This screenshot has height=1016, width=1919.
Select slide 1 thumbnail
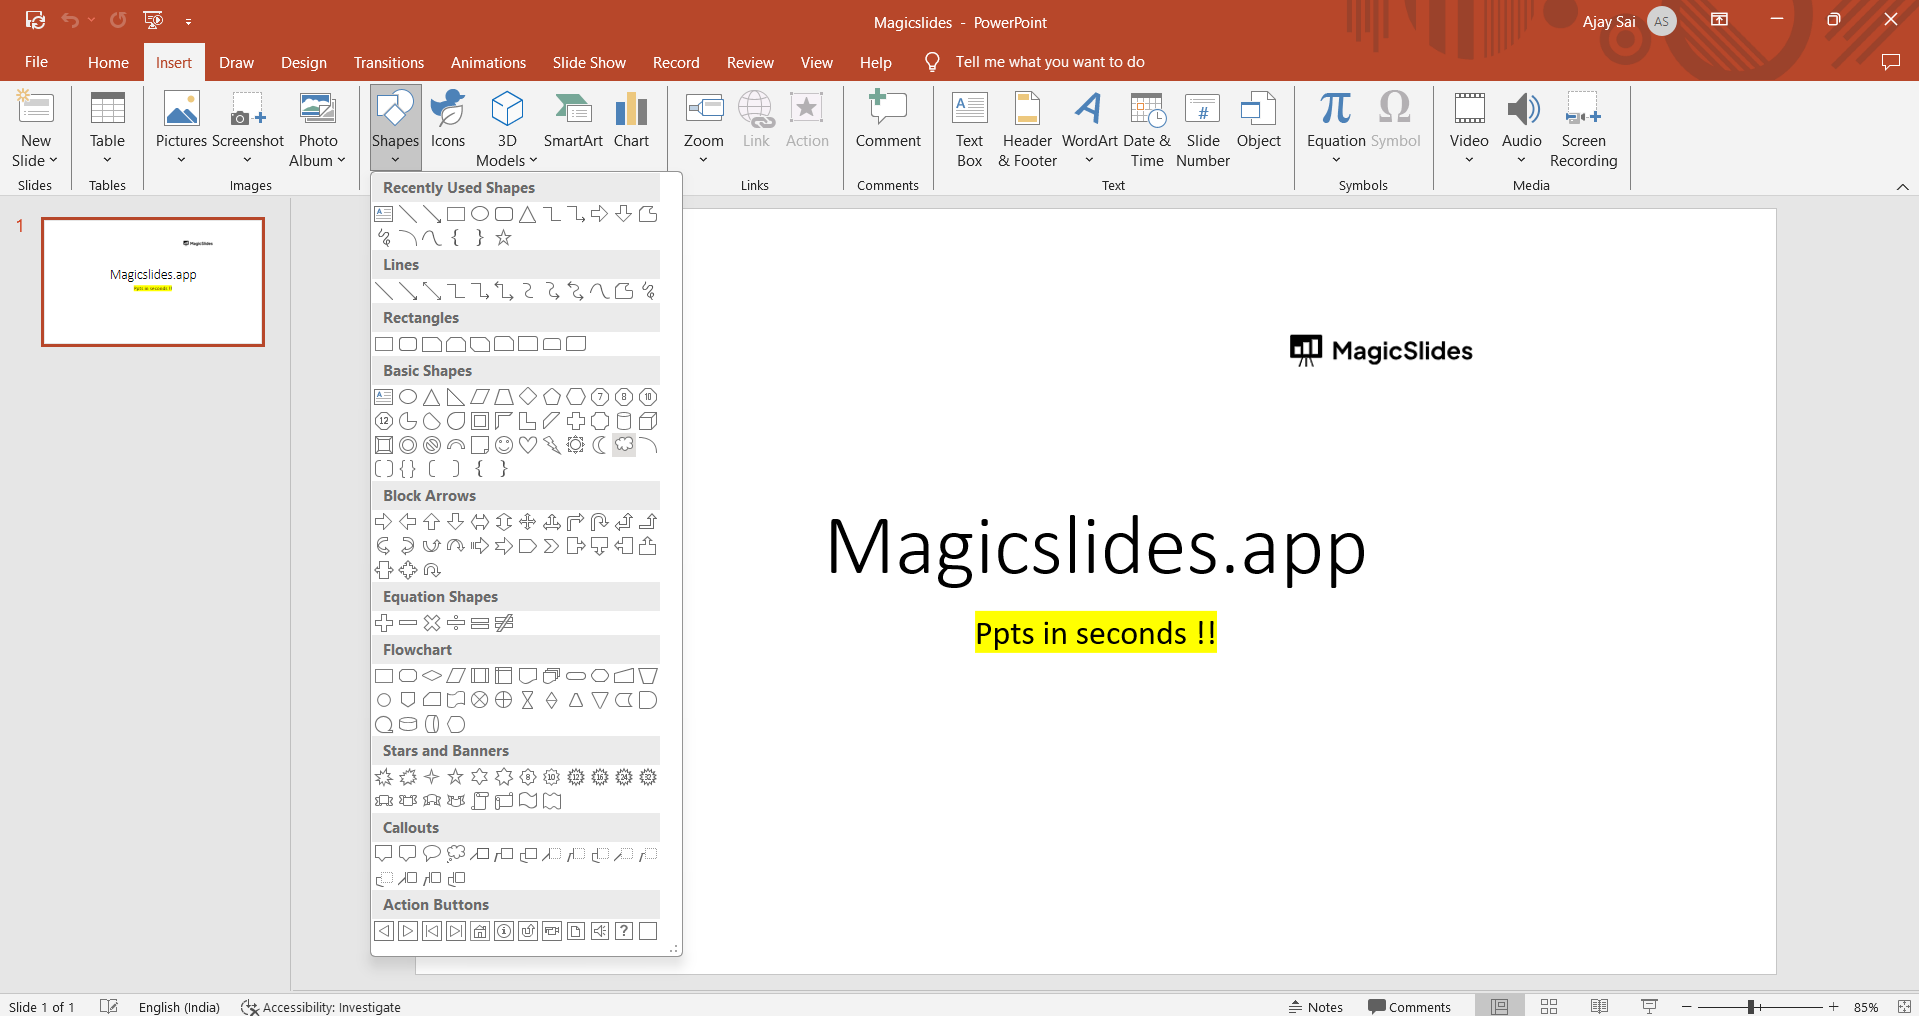click(153, 282)
